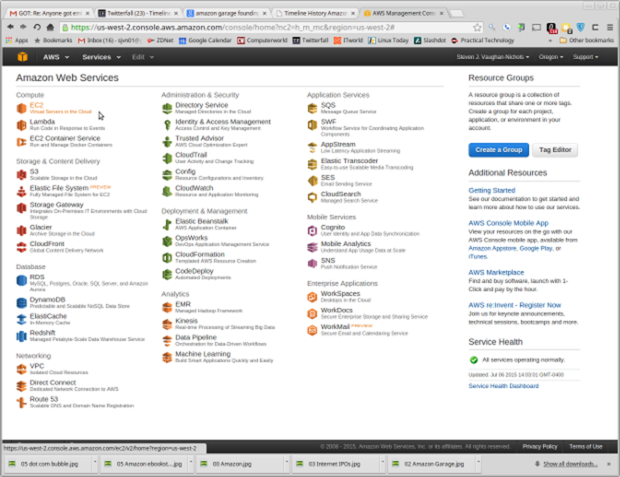Open the Chrome hamburger menu

(610, 27)
